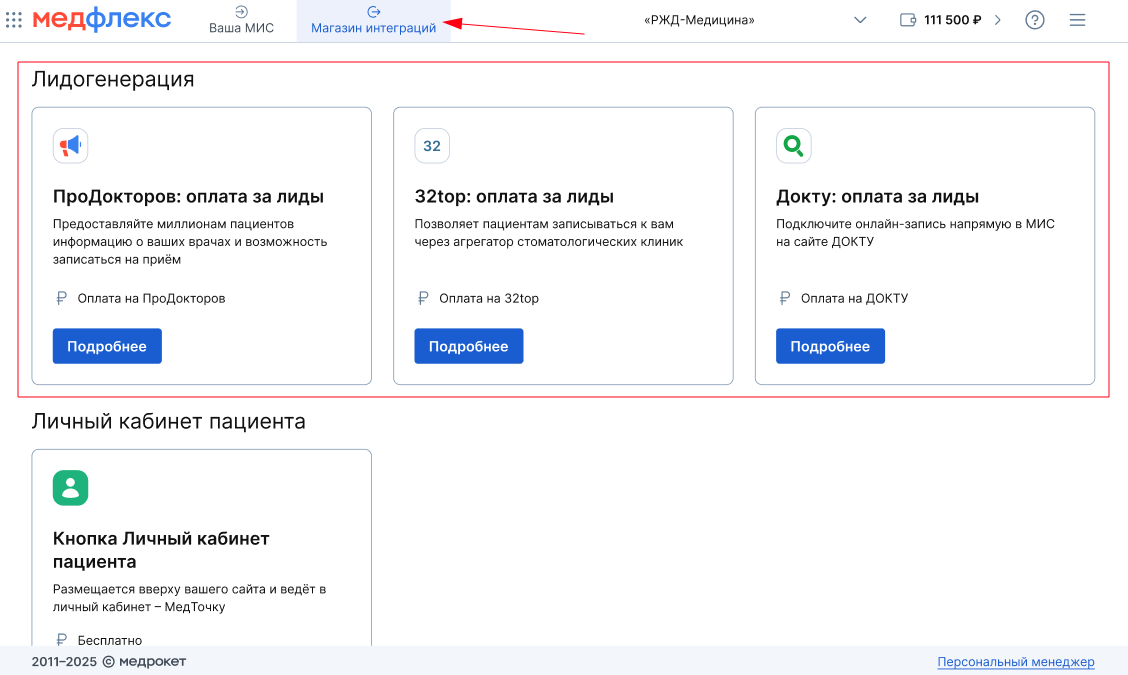Screen dimensions: 1128x675
Task: Click the 111 500 ₽ balance amount
Action: pyautogui.click(x=952, y=20)
